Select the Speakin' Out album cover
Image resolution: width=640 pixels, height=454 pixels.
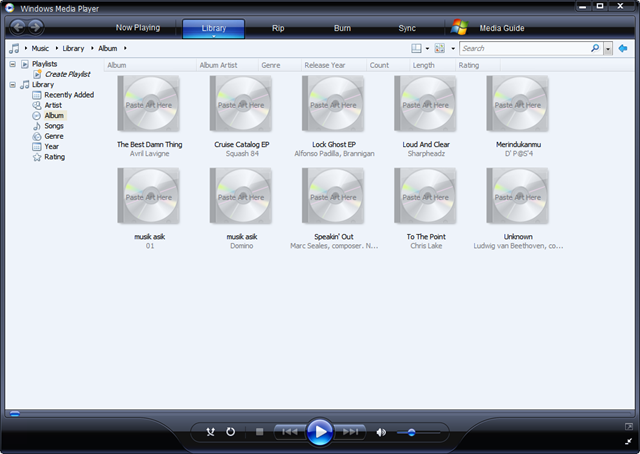click(333, 196)
